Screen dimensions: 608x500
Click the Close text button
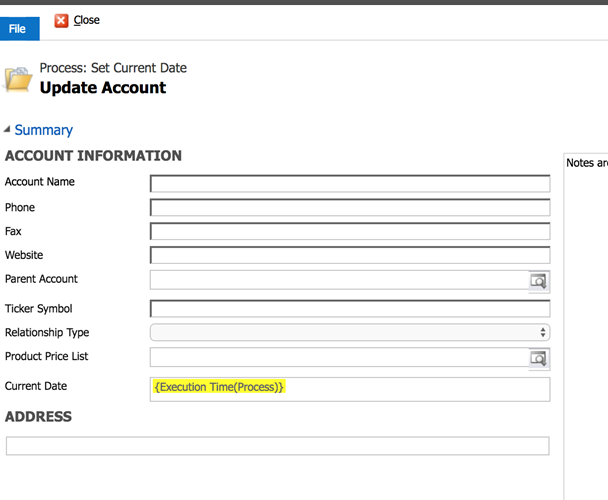(86, 20)
